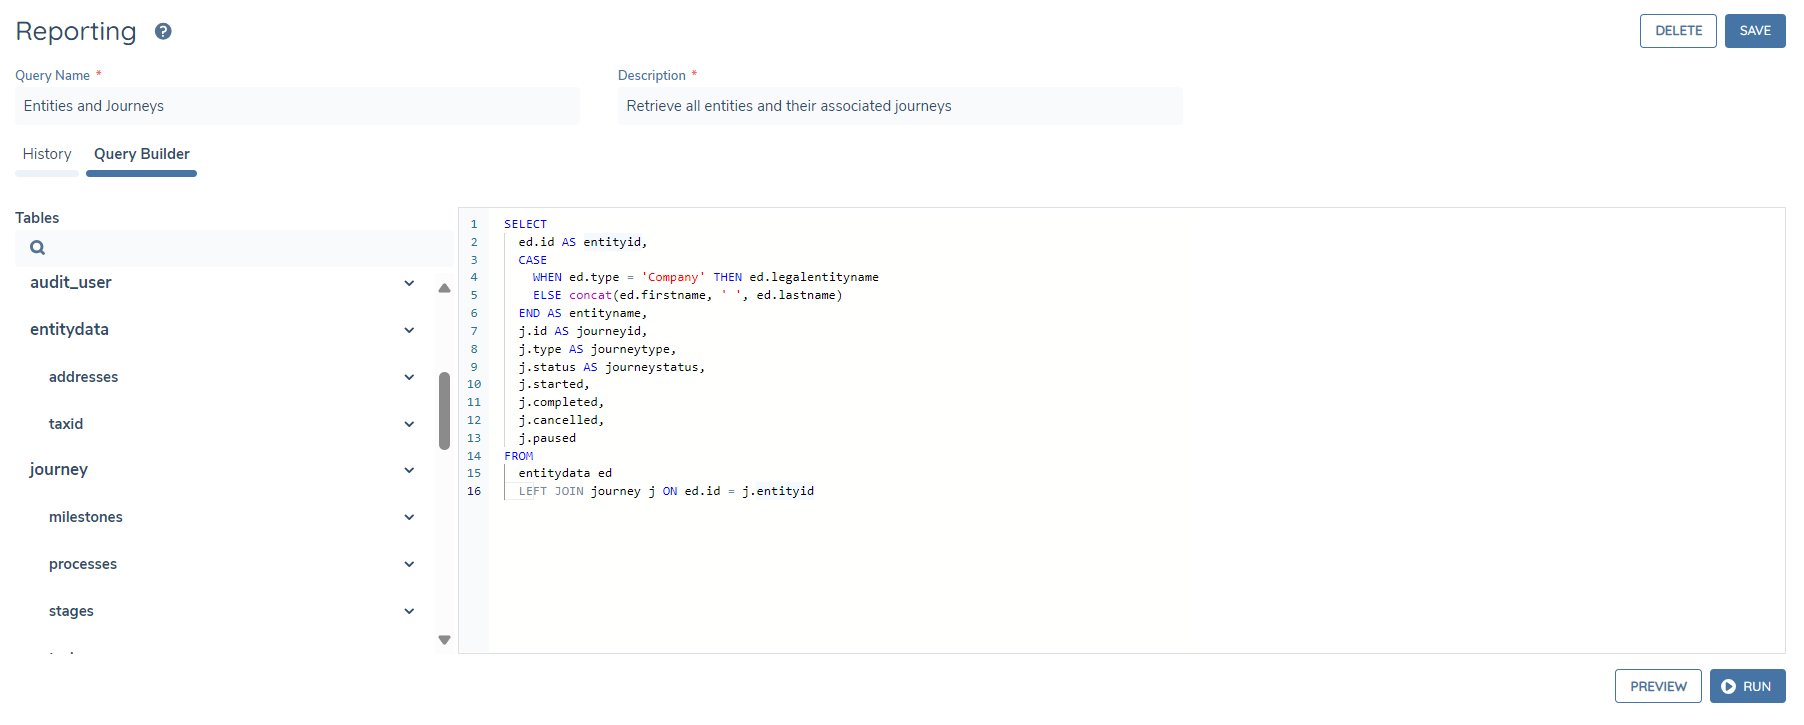Click 'j.id AS journeyid,' line
1804x725 pixels.
tap(583, 331)
